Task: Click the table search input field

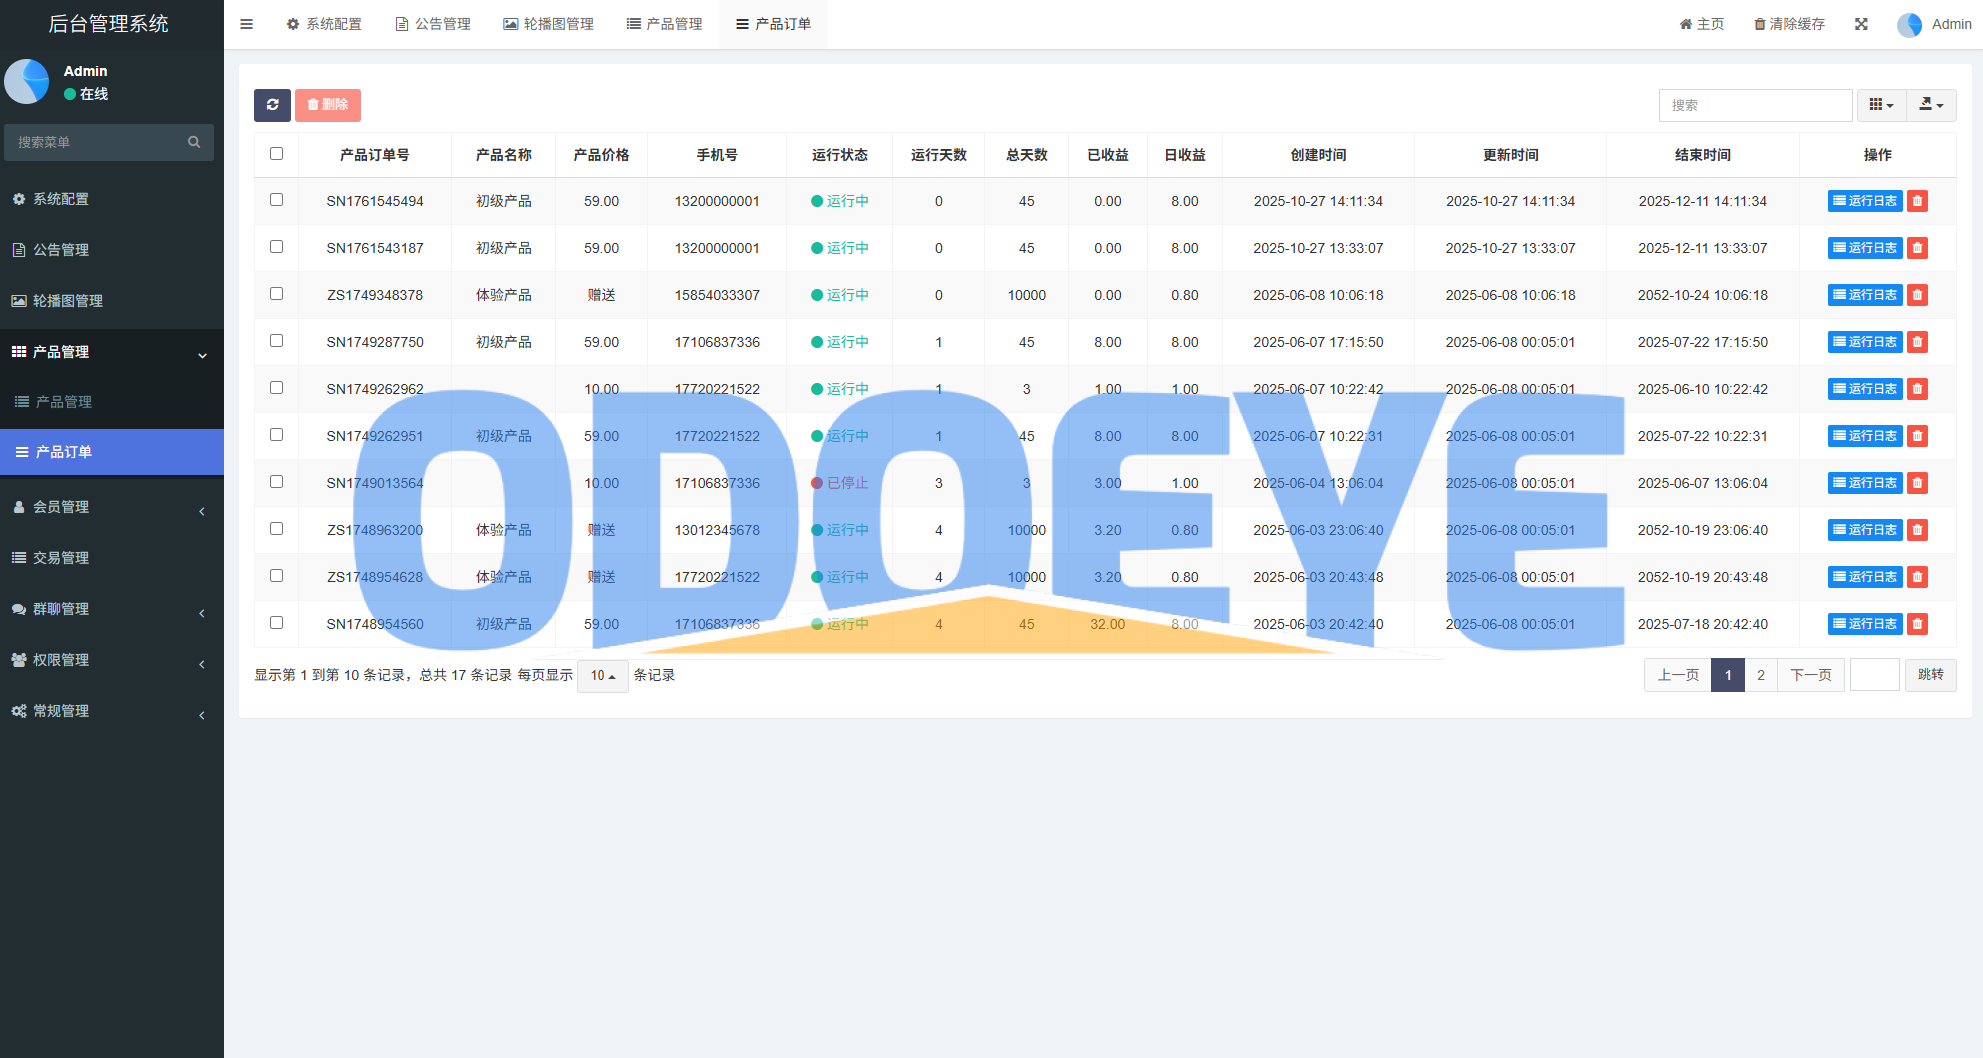Action: tap(1755, 105)
